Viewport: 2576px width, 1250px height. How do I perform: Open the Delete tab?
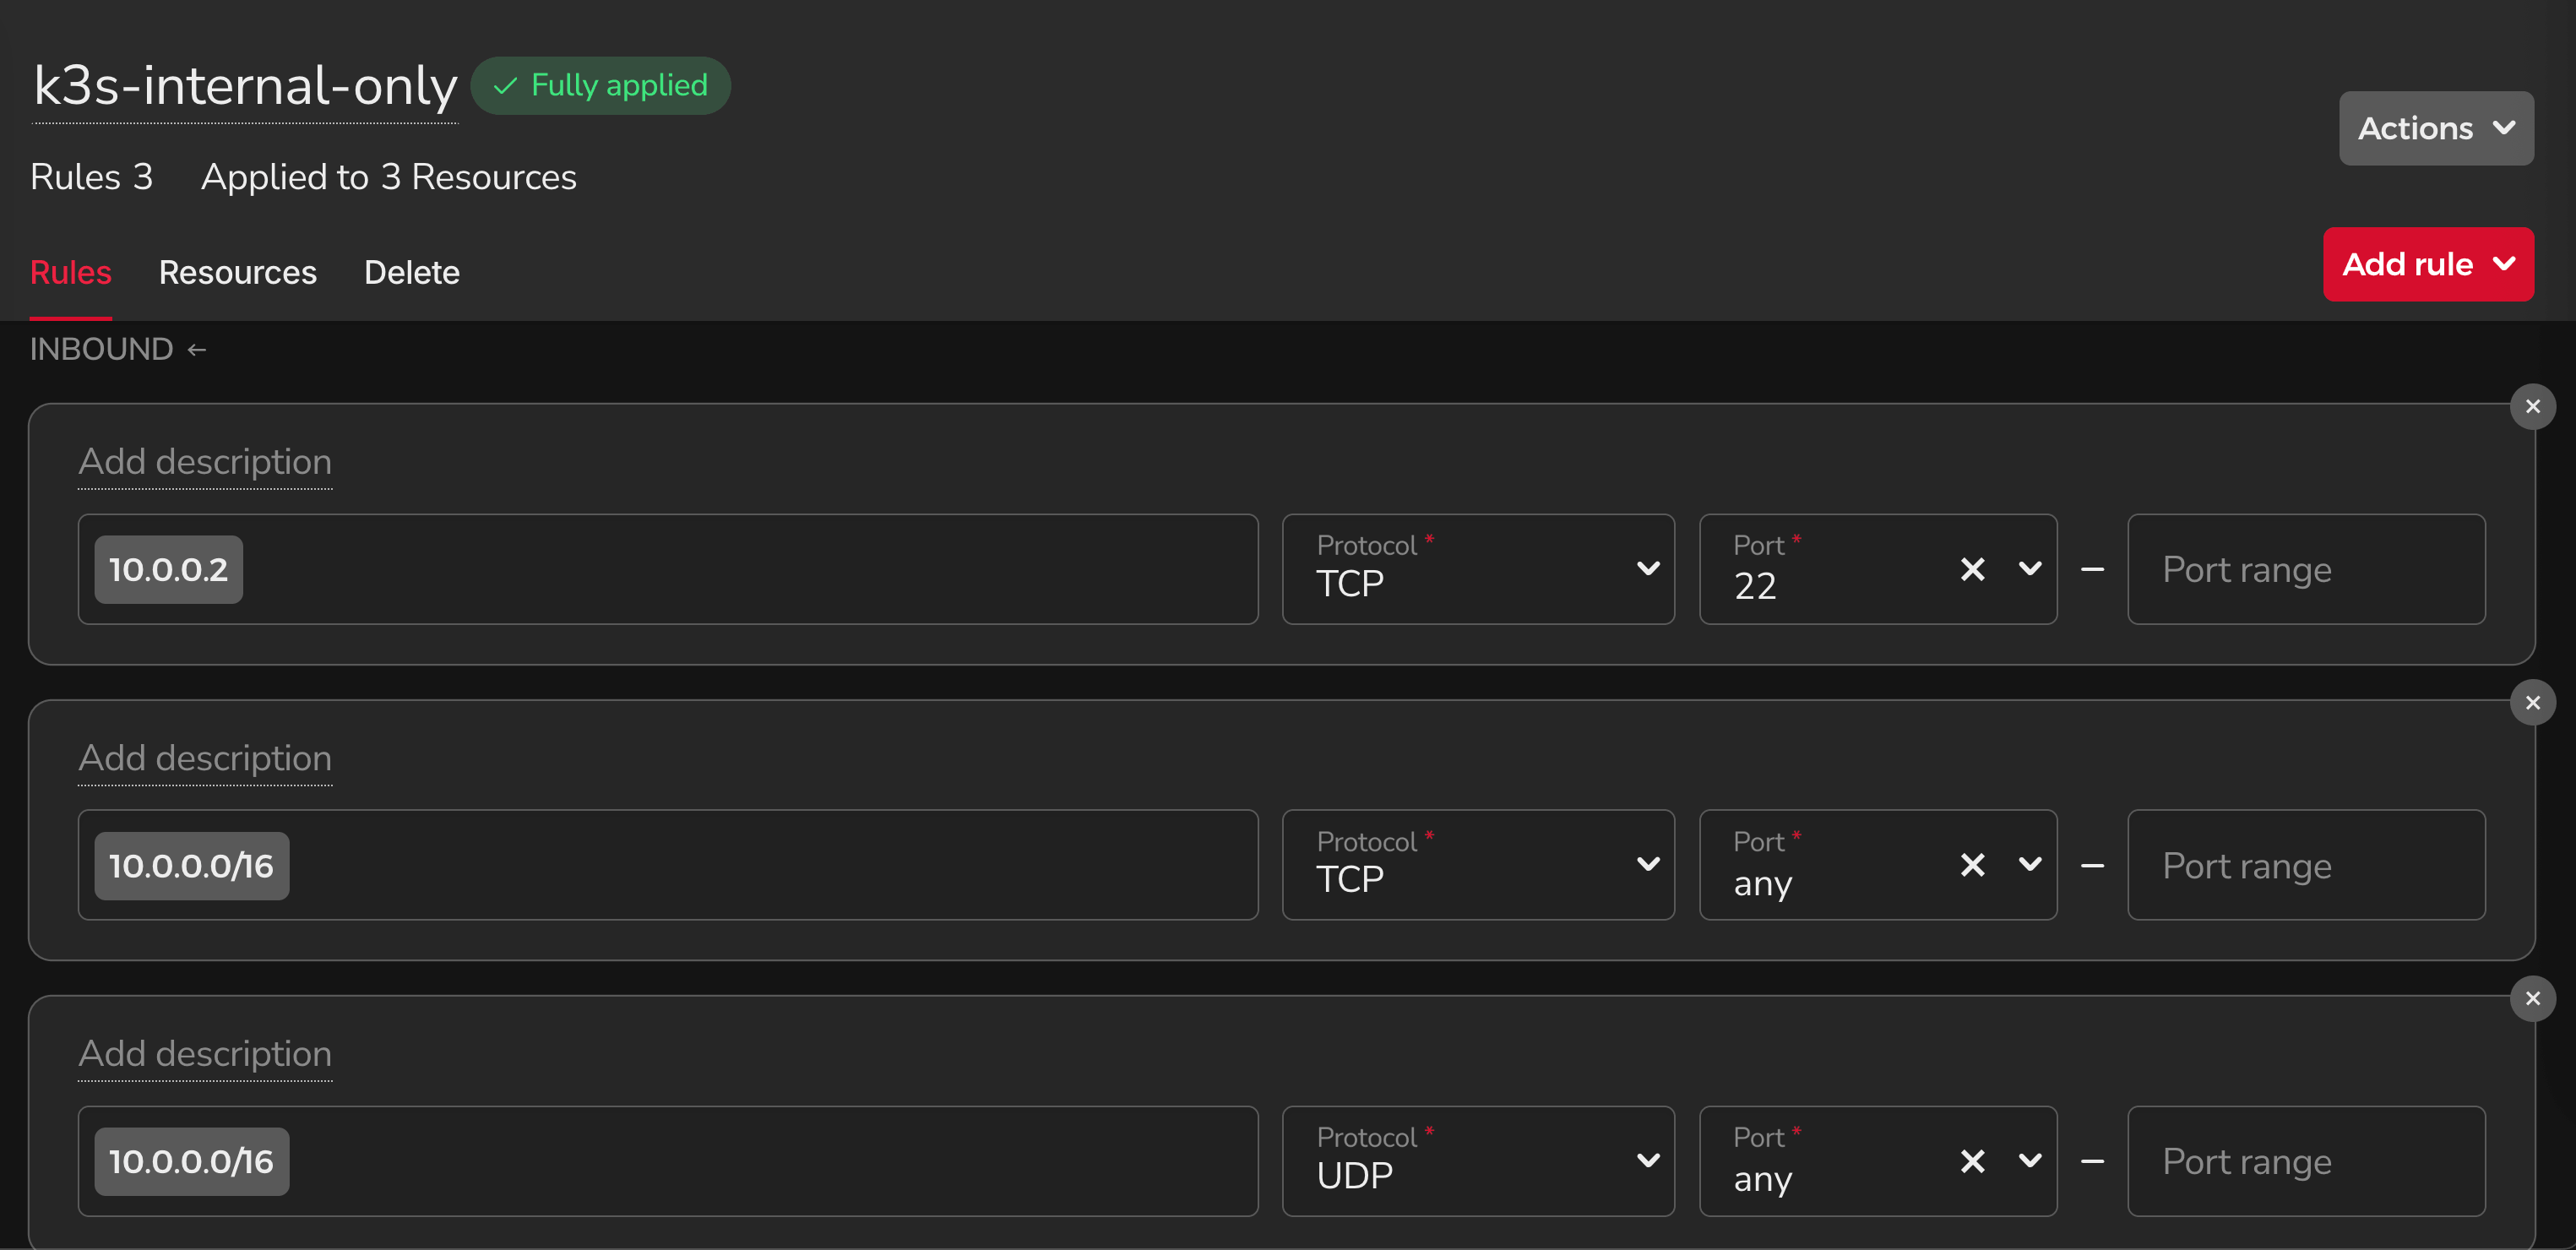412,273
